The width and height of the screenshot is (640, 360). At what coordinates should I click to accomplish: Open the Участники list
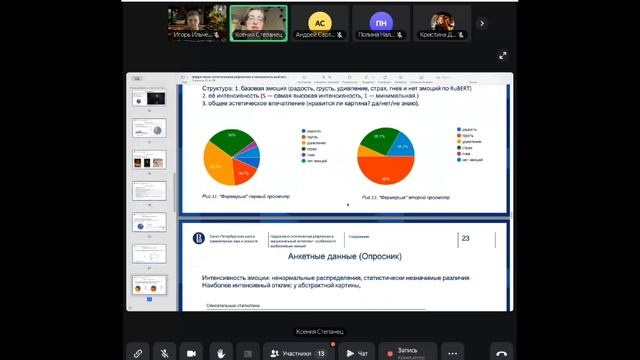[299, 353]
